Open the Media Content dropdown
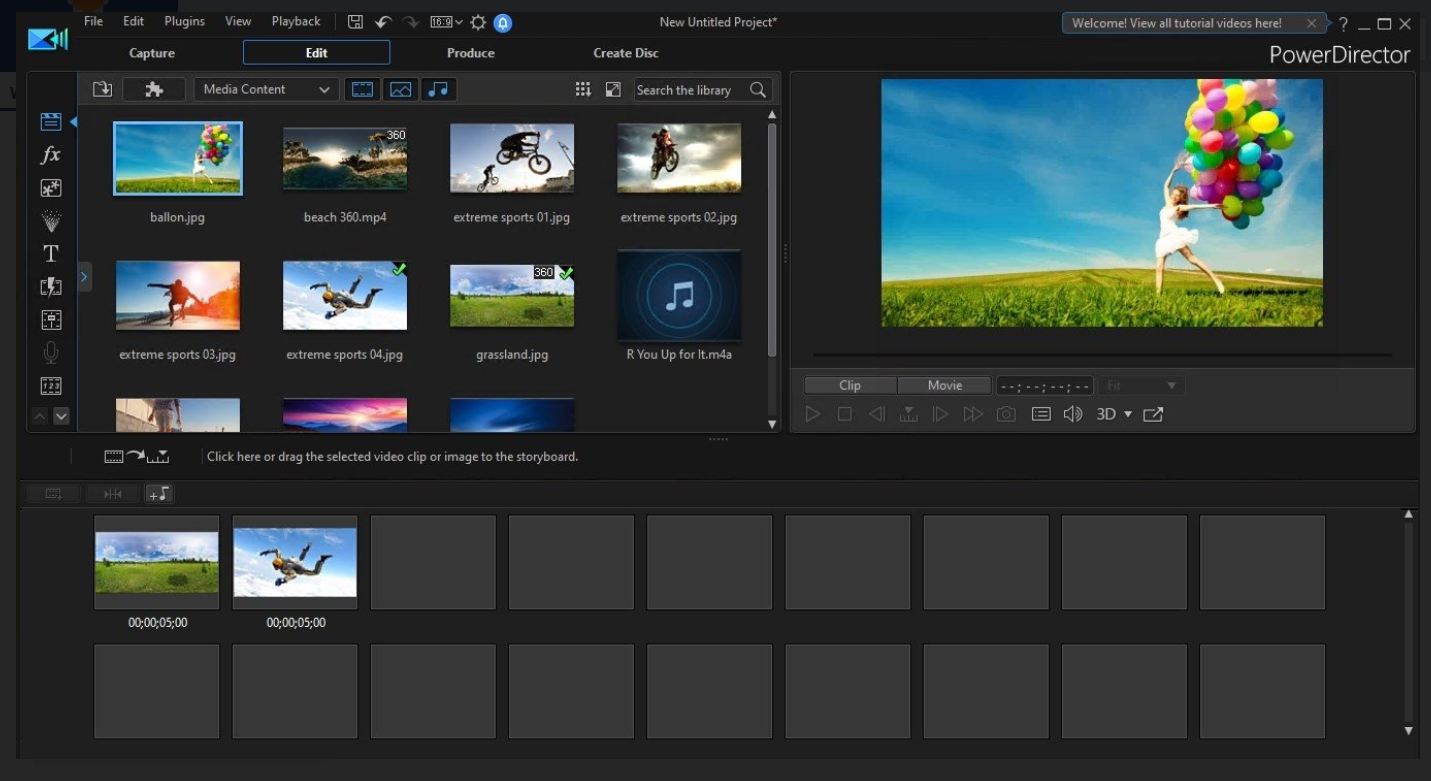The image size is (1431, 781). tap(265, 89)
